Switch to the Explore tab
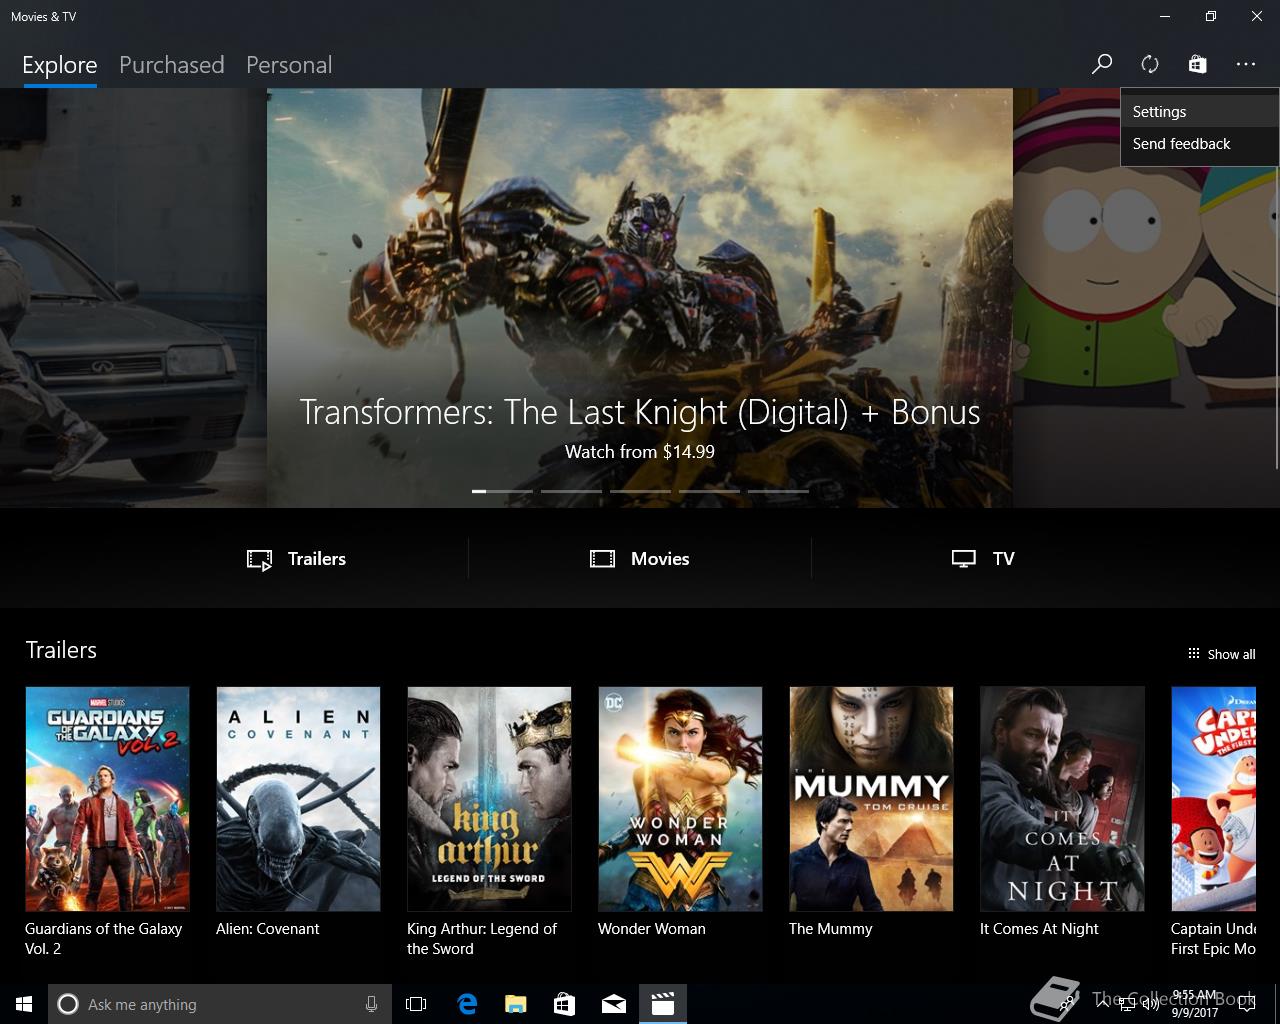 [x=60, y=65]
